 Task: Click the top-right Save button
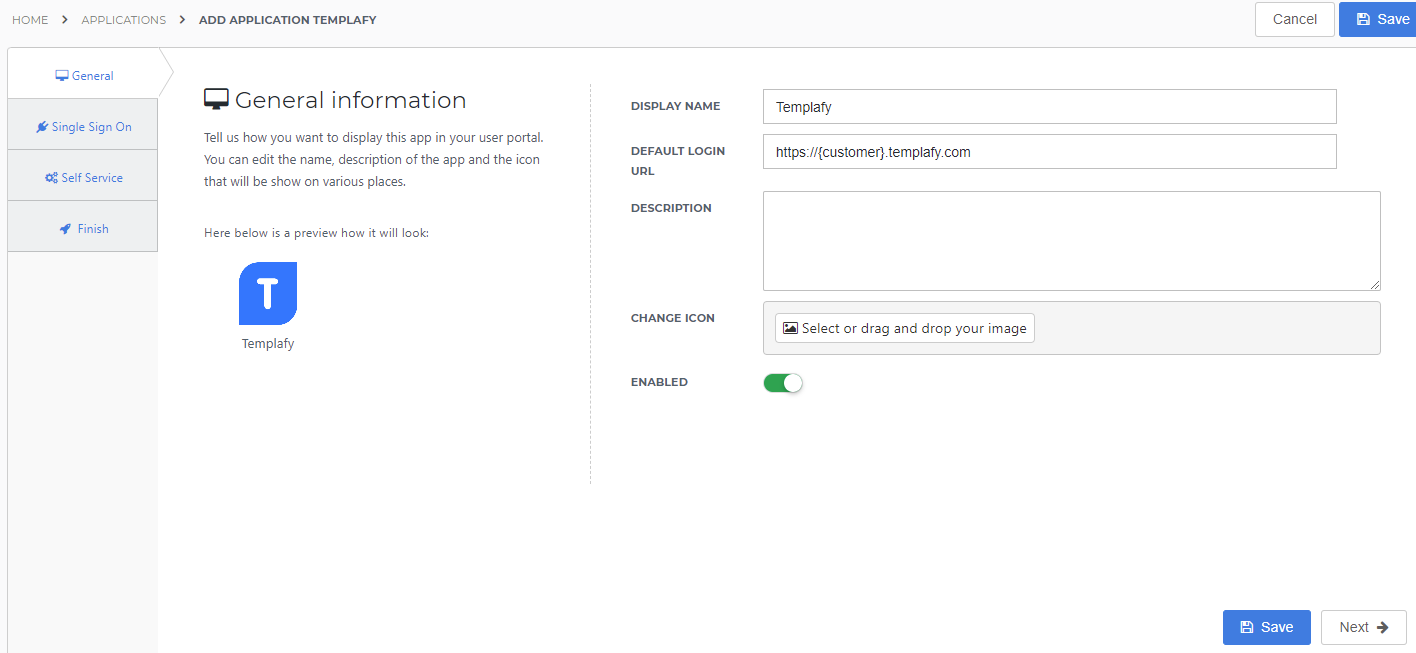click(x=1378, y=19)
